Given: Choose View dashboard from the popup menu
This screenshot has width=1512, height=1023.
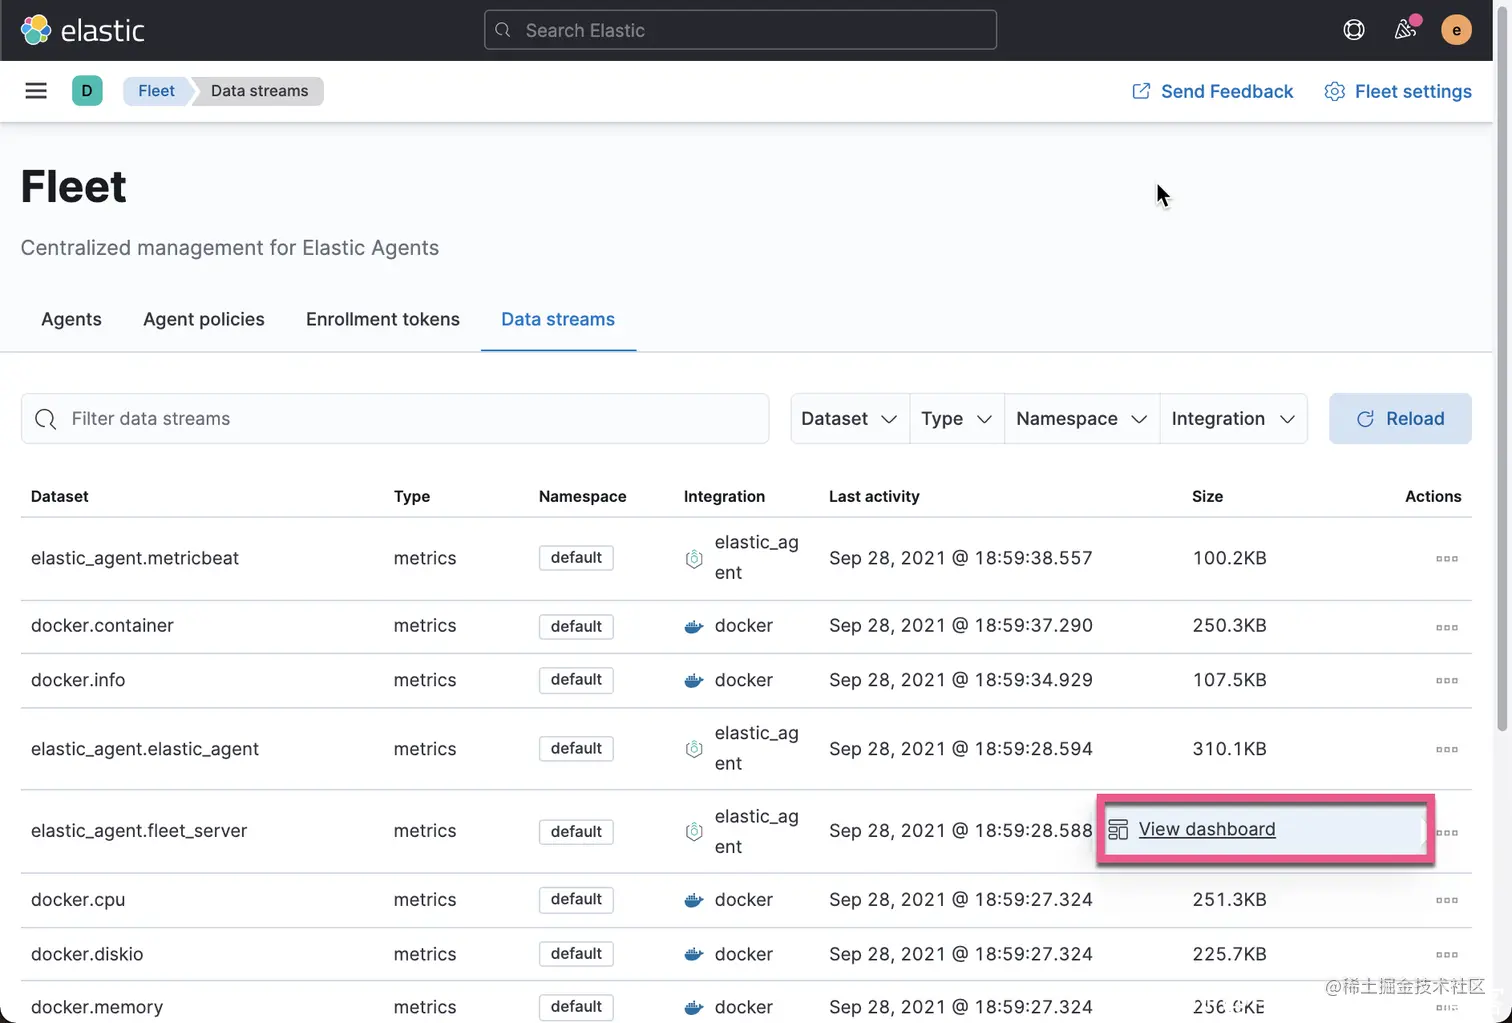Looking at the screenshot, I should point(1206,829).
